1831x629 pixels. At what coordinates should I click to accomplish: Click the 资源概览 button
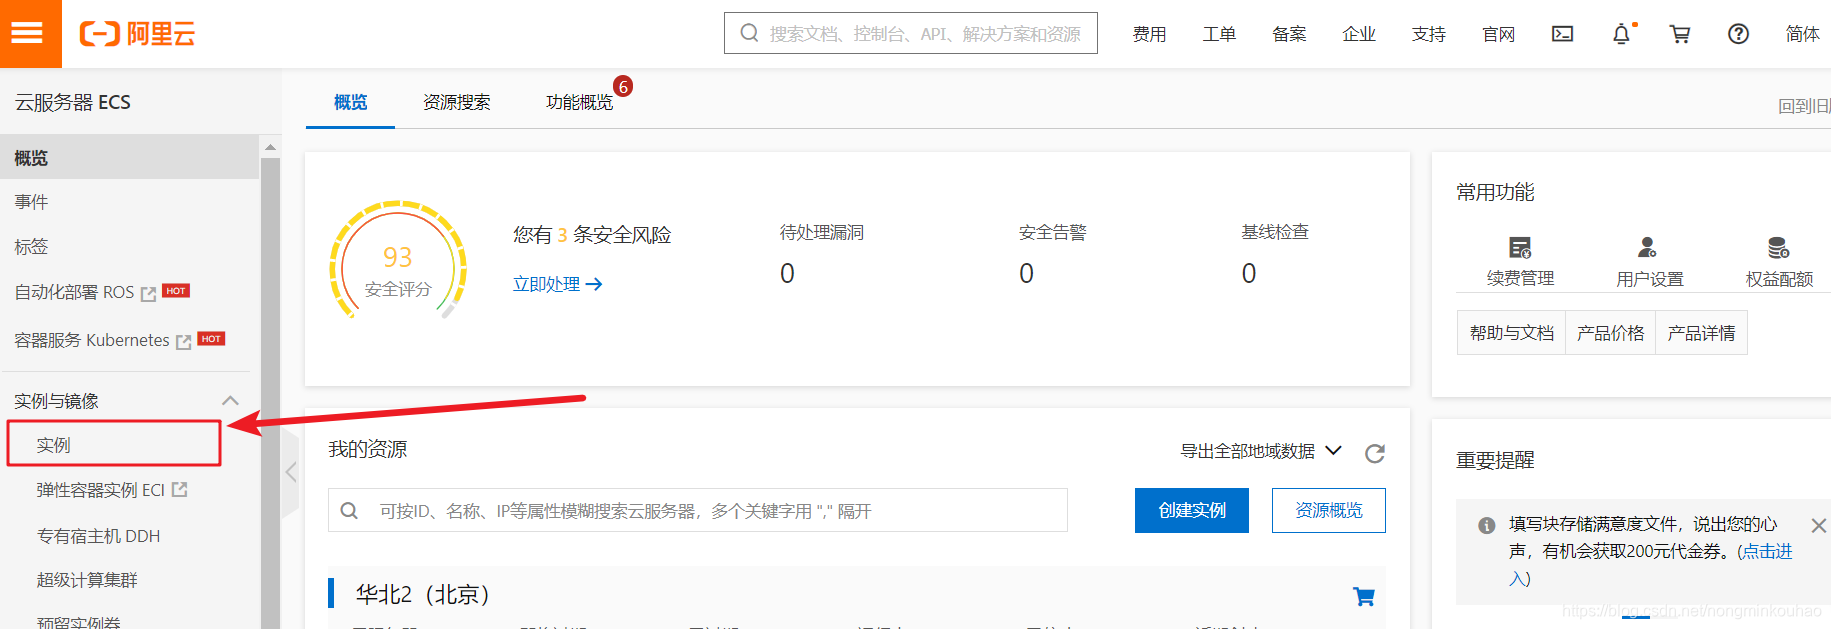(x=1329, y=510)
